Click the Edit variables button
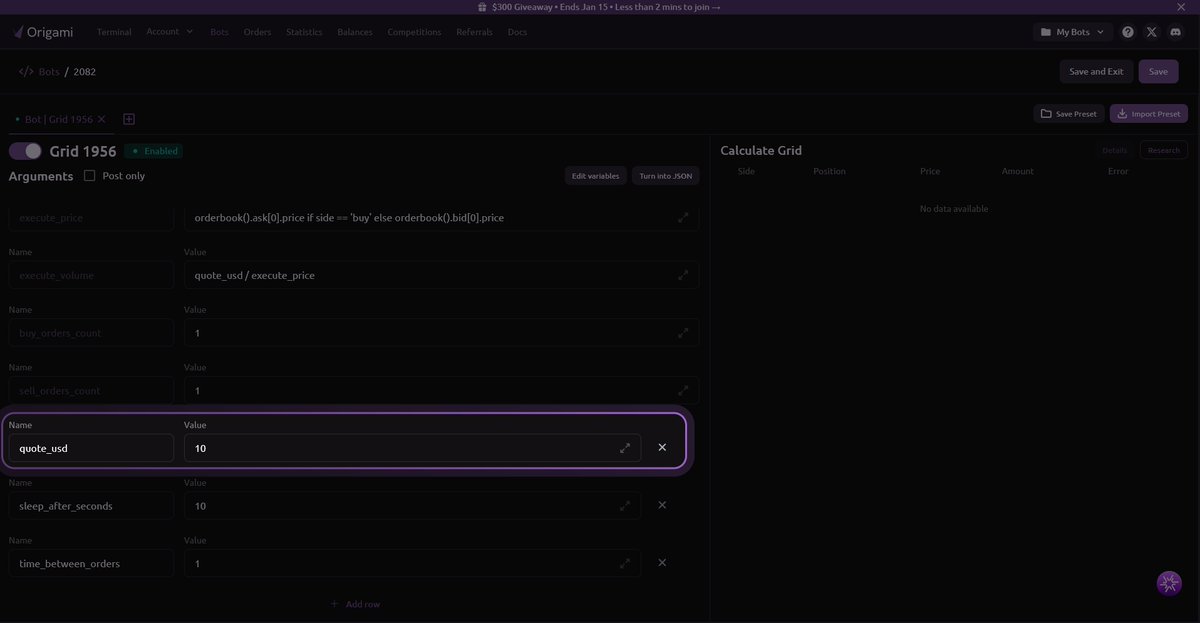Viewport: 1200px width, 623px height. pyautogui.click(x=595, y=176)
